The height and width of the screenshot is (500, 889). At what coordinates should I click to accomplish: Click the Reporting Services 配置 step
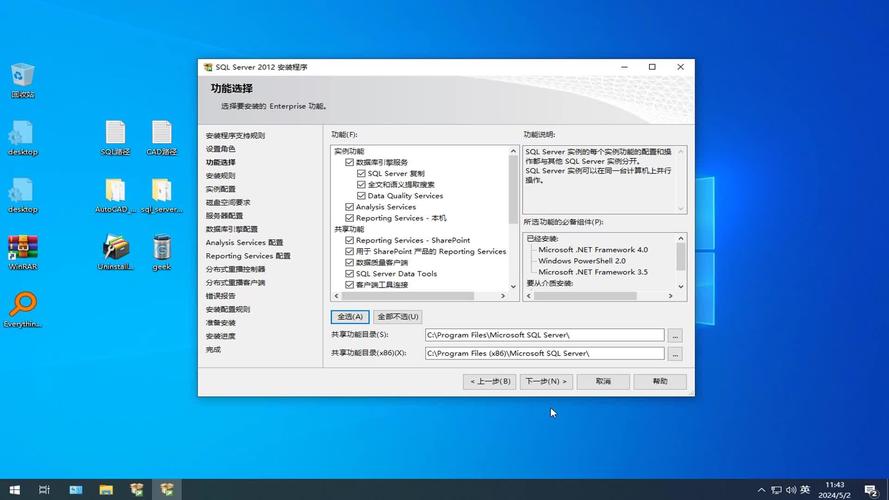click(x=248, y=256)
